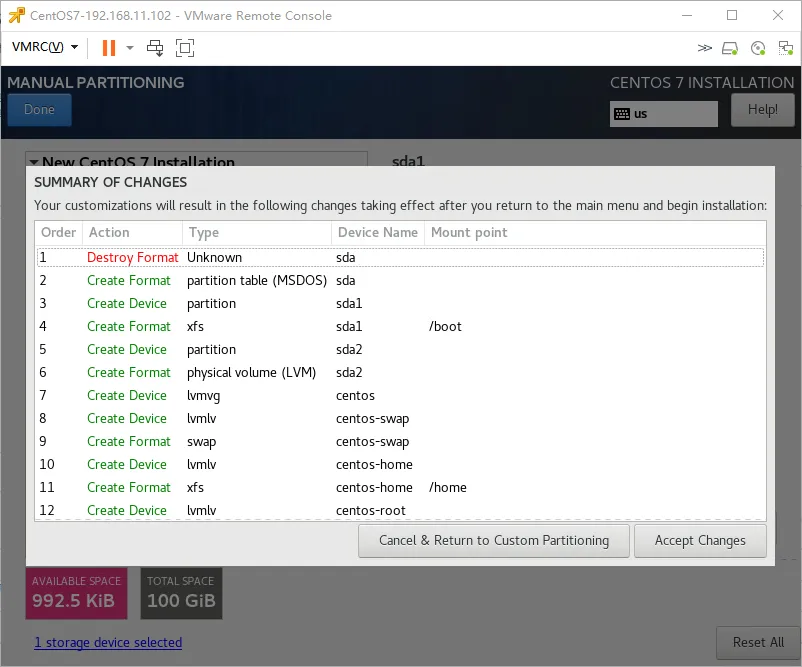The image size is (802, 667).
Task: Select row 8 lvmlv centos-swap
Action: [x=400, y=418]
